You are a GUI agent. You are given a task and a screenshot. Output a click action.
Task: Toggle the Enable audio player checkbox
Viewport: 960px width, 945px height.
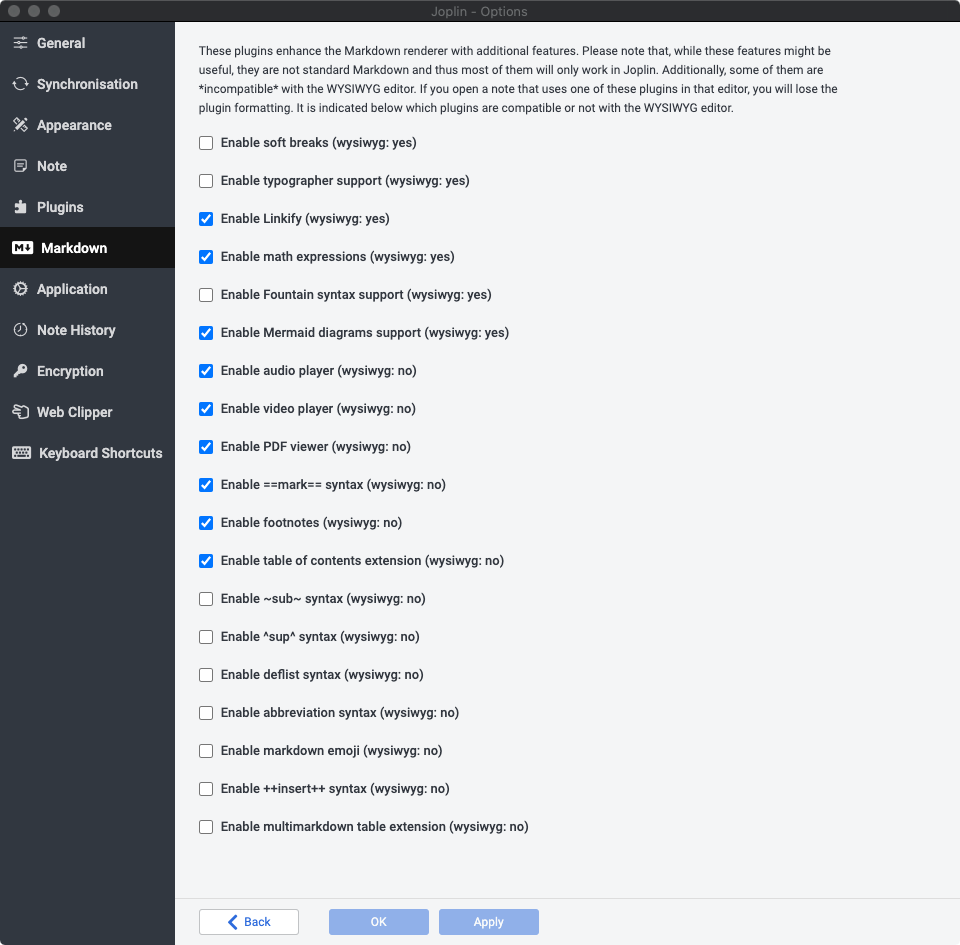[206, 371]
